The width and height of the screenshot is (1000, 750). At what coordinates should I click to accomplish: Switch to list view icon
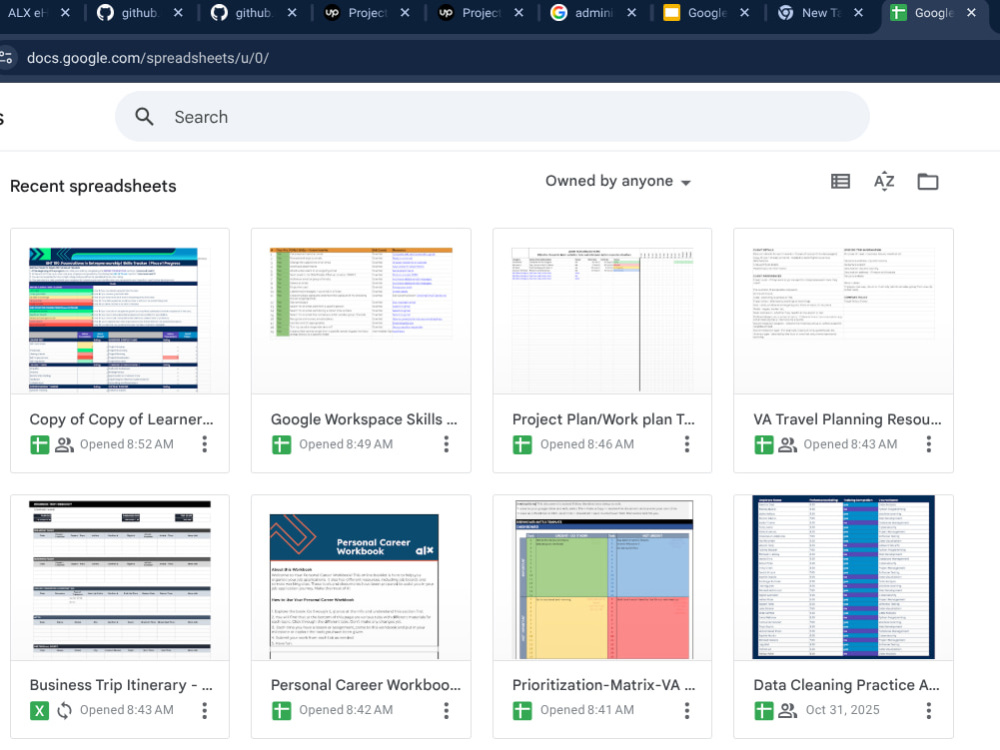point(840,182)
